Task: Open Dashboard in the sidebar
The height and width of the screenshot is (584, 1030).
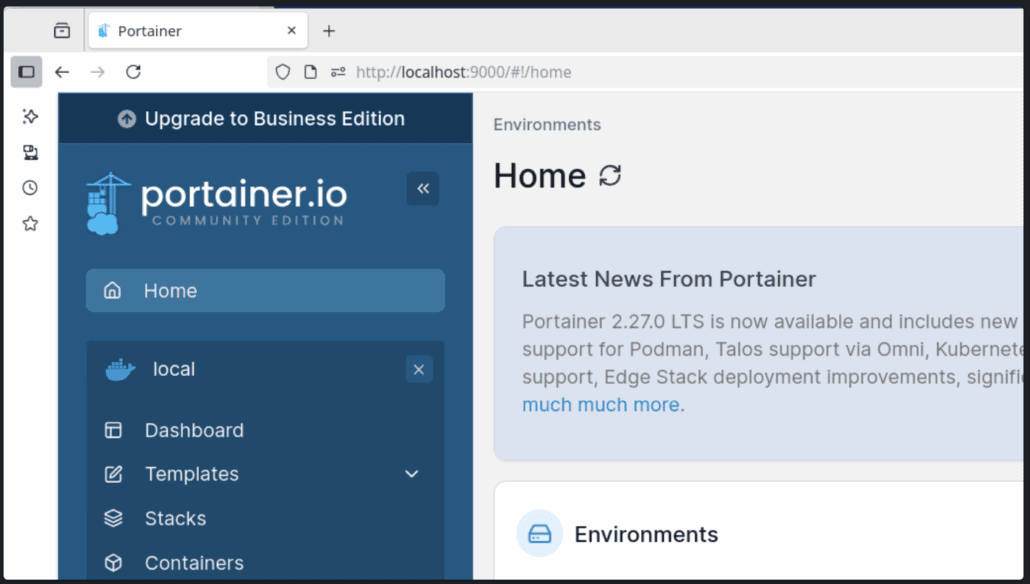Action: 265,430
